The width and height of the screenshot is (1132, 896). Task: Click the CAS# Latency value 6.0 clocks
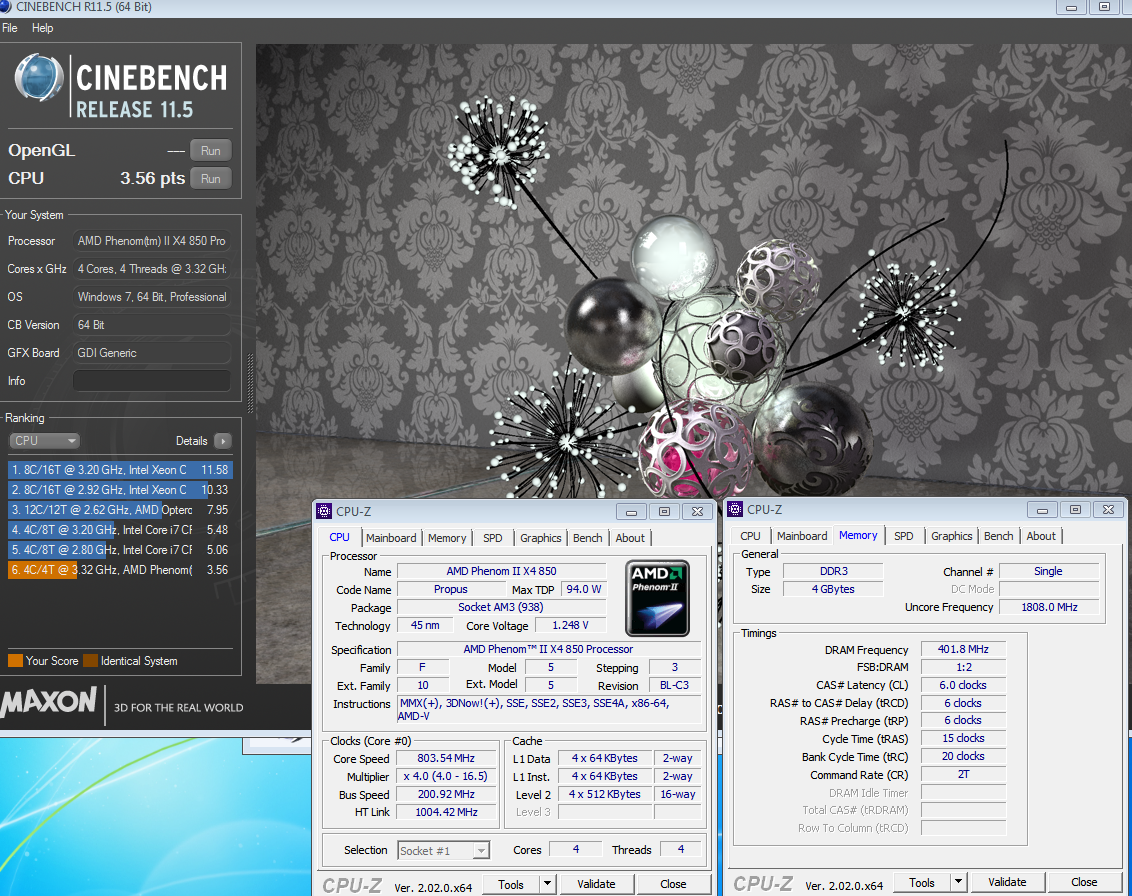[963, 685]
